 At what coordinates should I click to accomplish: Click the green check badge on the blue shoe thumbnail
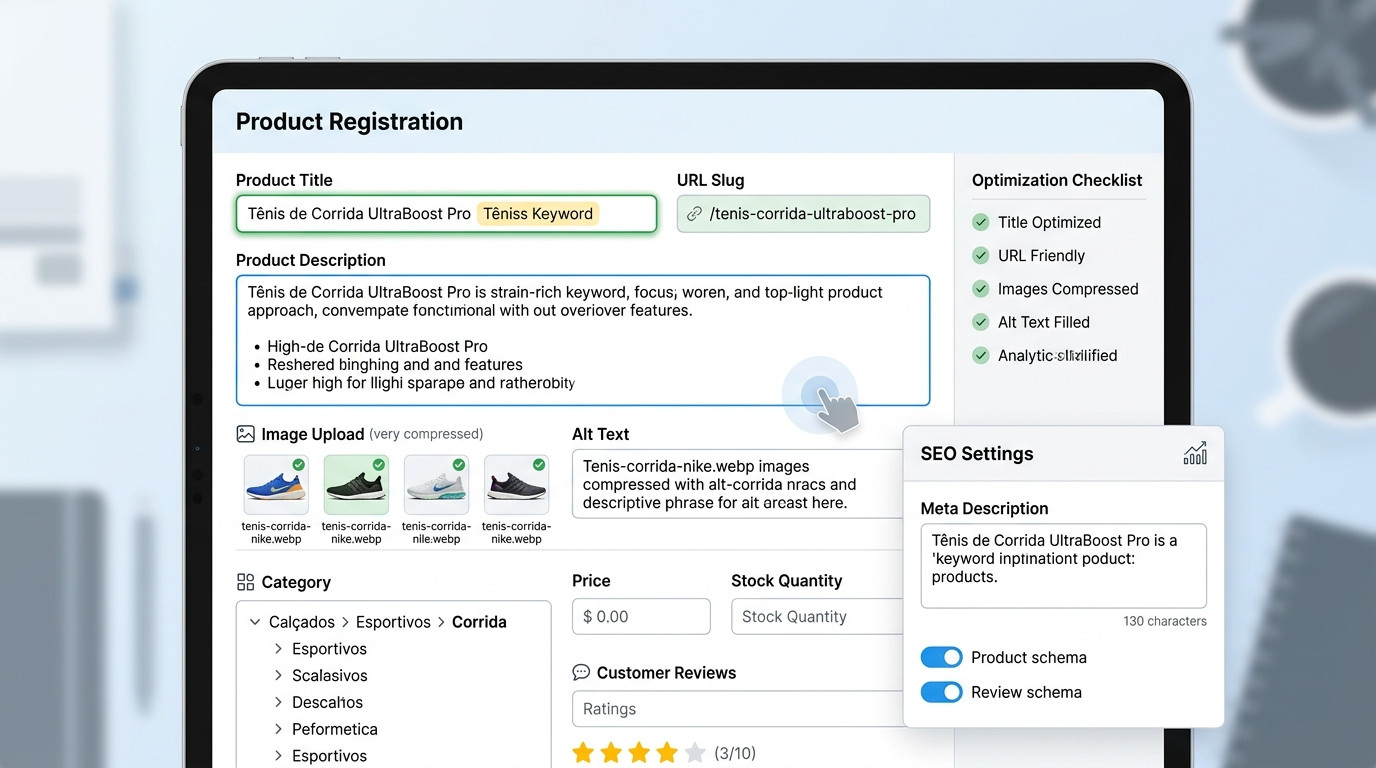[x=299, y=464]
